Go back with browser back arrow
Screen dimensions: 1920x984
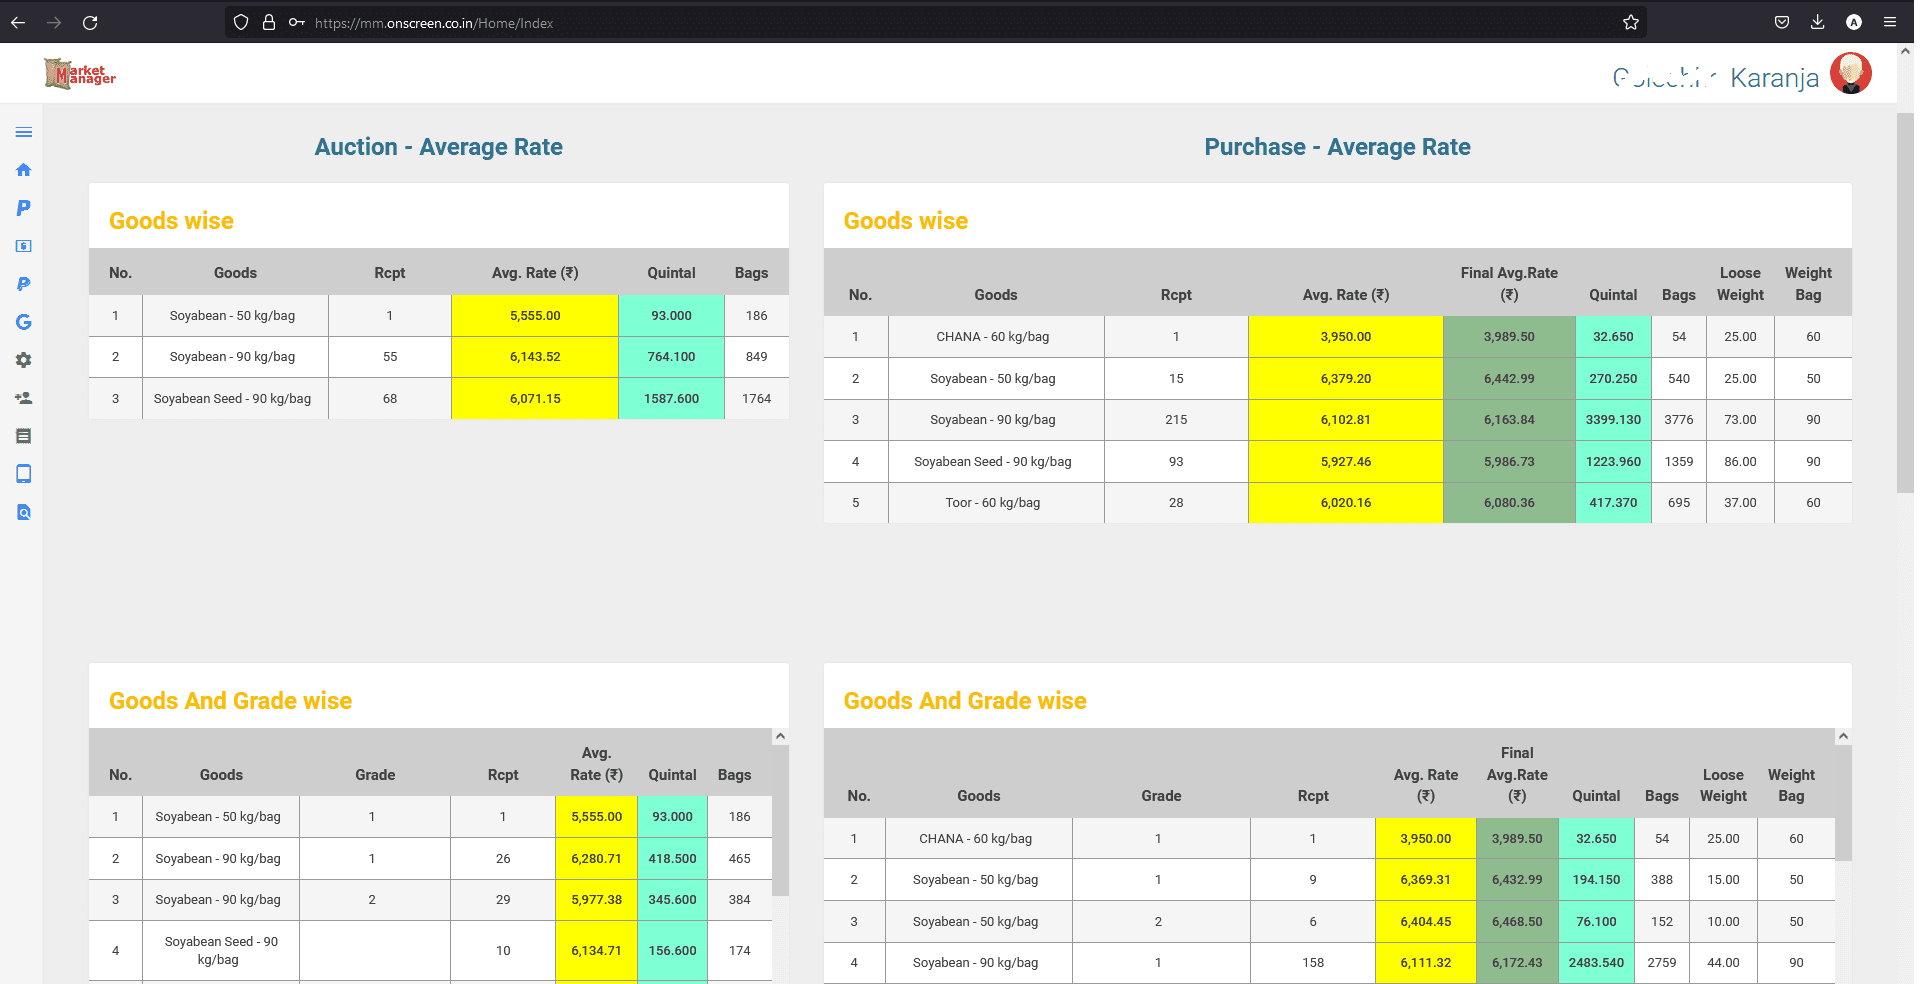pos(18,22)
